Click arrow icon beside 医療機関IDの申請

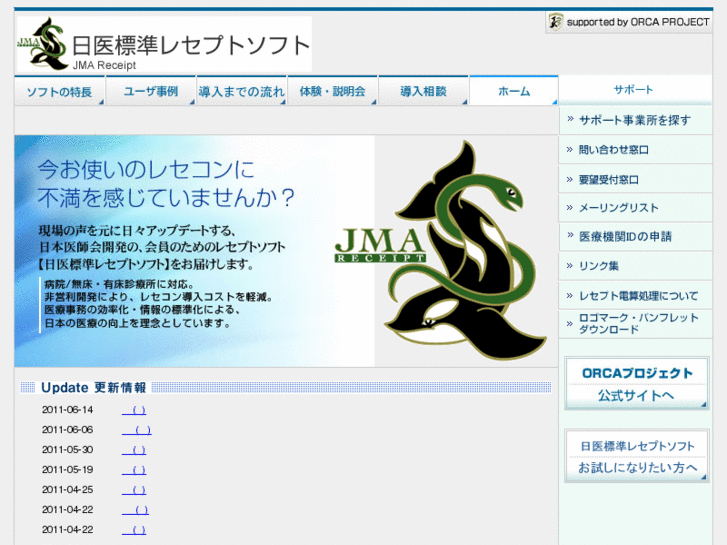tap(570, 235)
